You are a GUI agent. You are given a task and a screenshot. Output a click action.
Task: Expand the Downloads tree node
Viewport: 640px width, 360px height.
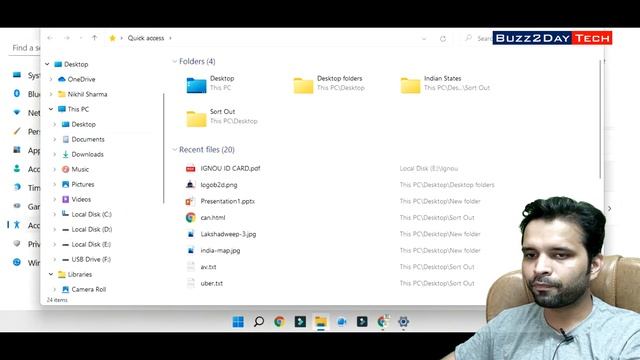click(x=55, y=154)
